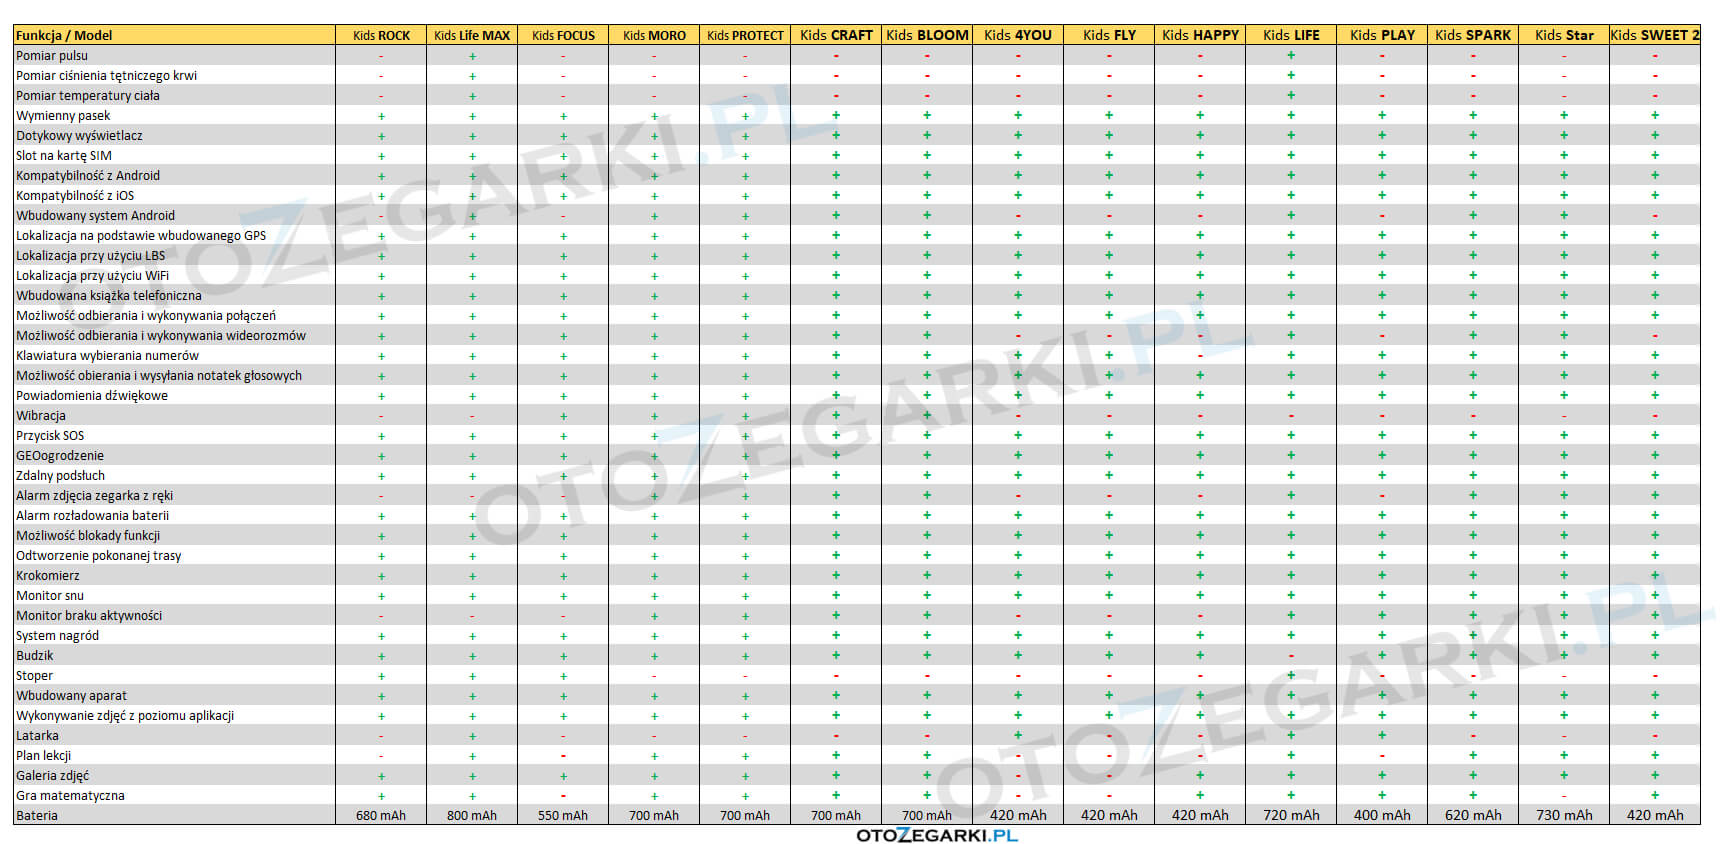Select the 'Kids PLAY' column header
The image size is (1724, 844).
pyautogui.click(x=1382, y=35)
